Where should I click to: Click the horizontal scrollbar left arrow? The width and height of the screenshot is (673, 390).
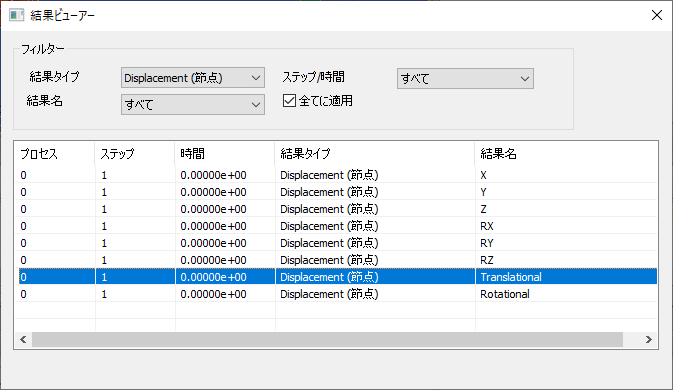23,339
